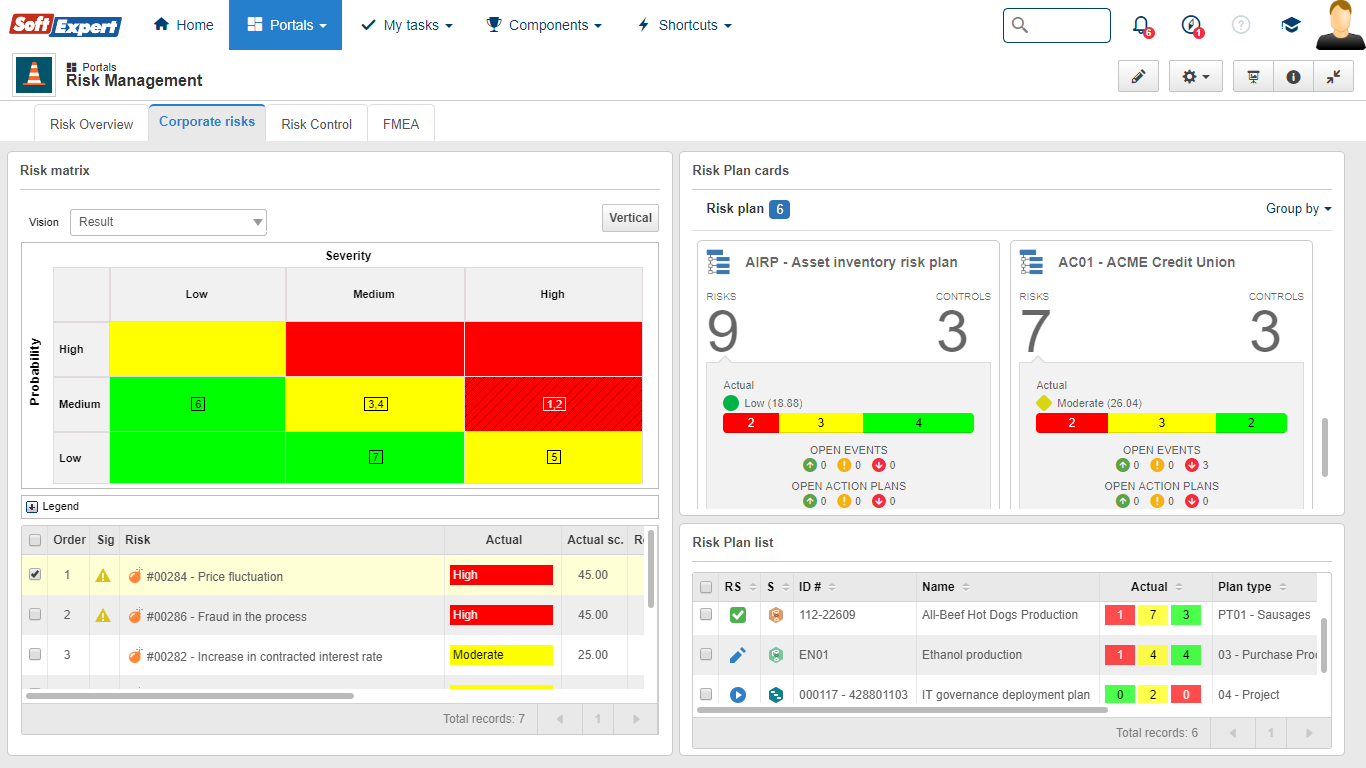Click the pencil edit portal button
Viewport: 1366px width, 768px height.
[1138, 77]
